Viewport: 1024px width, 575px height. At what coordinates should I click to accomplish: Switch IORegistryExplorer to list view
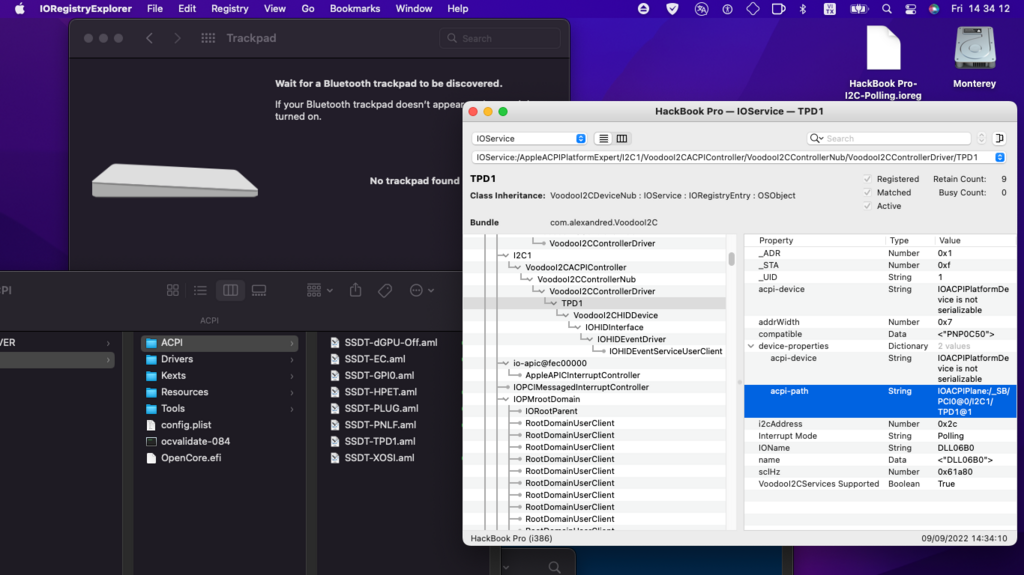[603, 138]
